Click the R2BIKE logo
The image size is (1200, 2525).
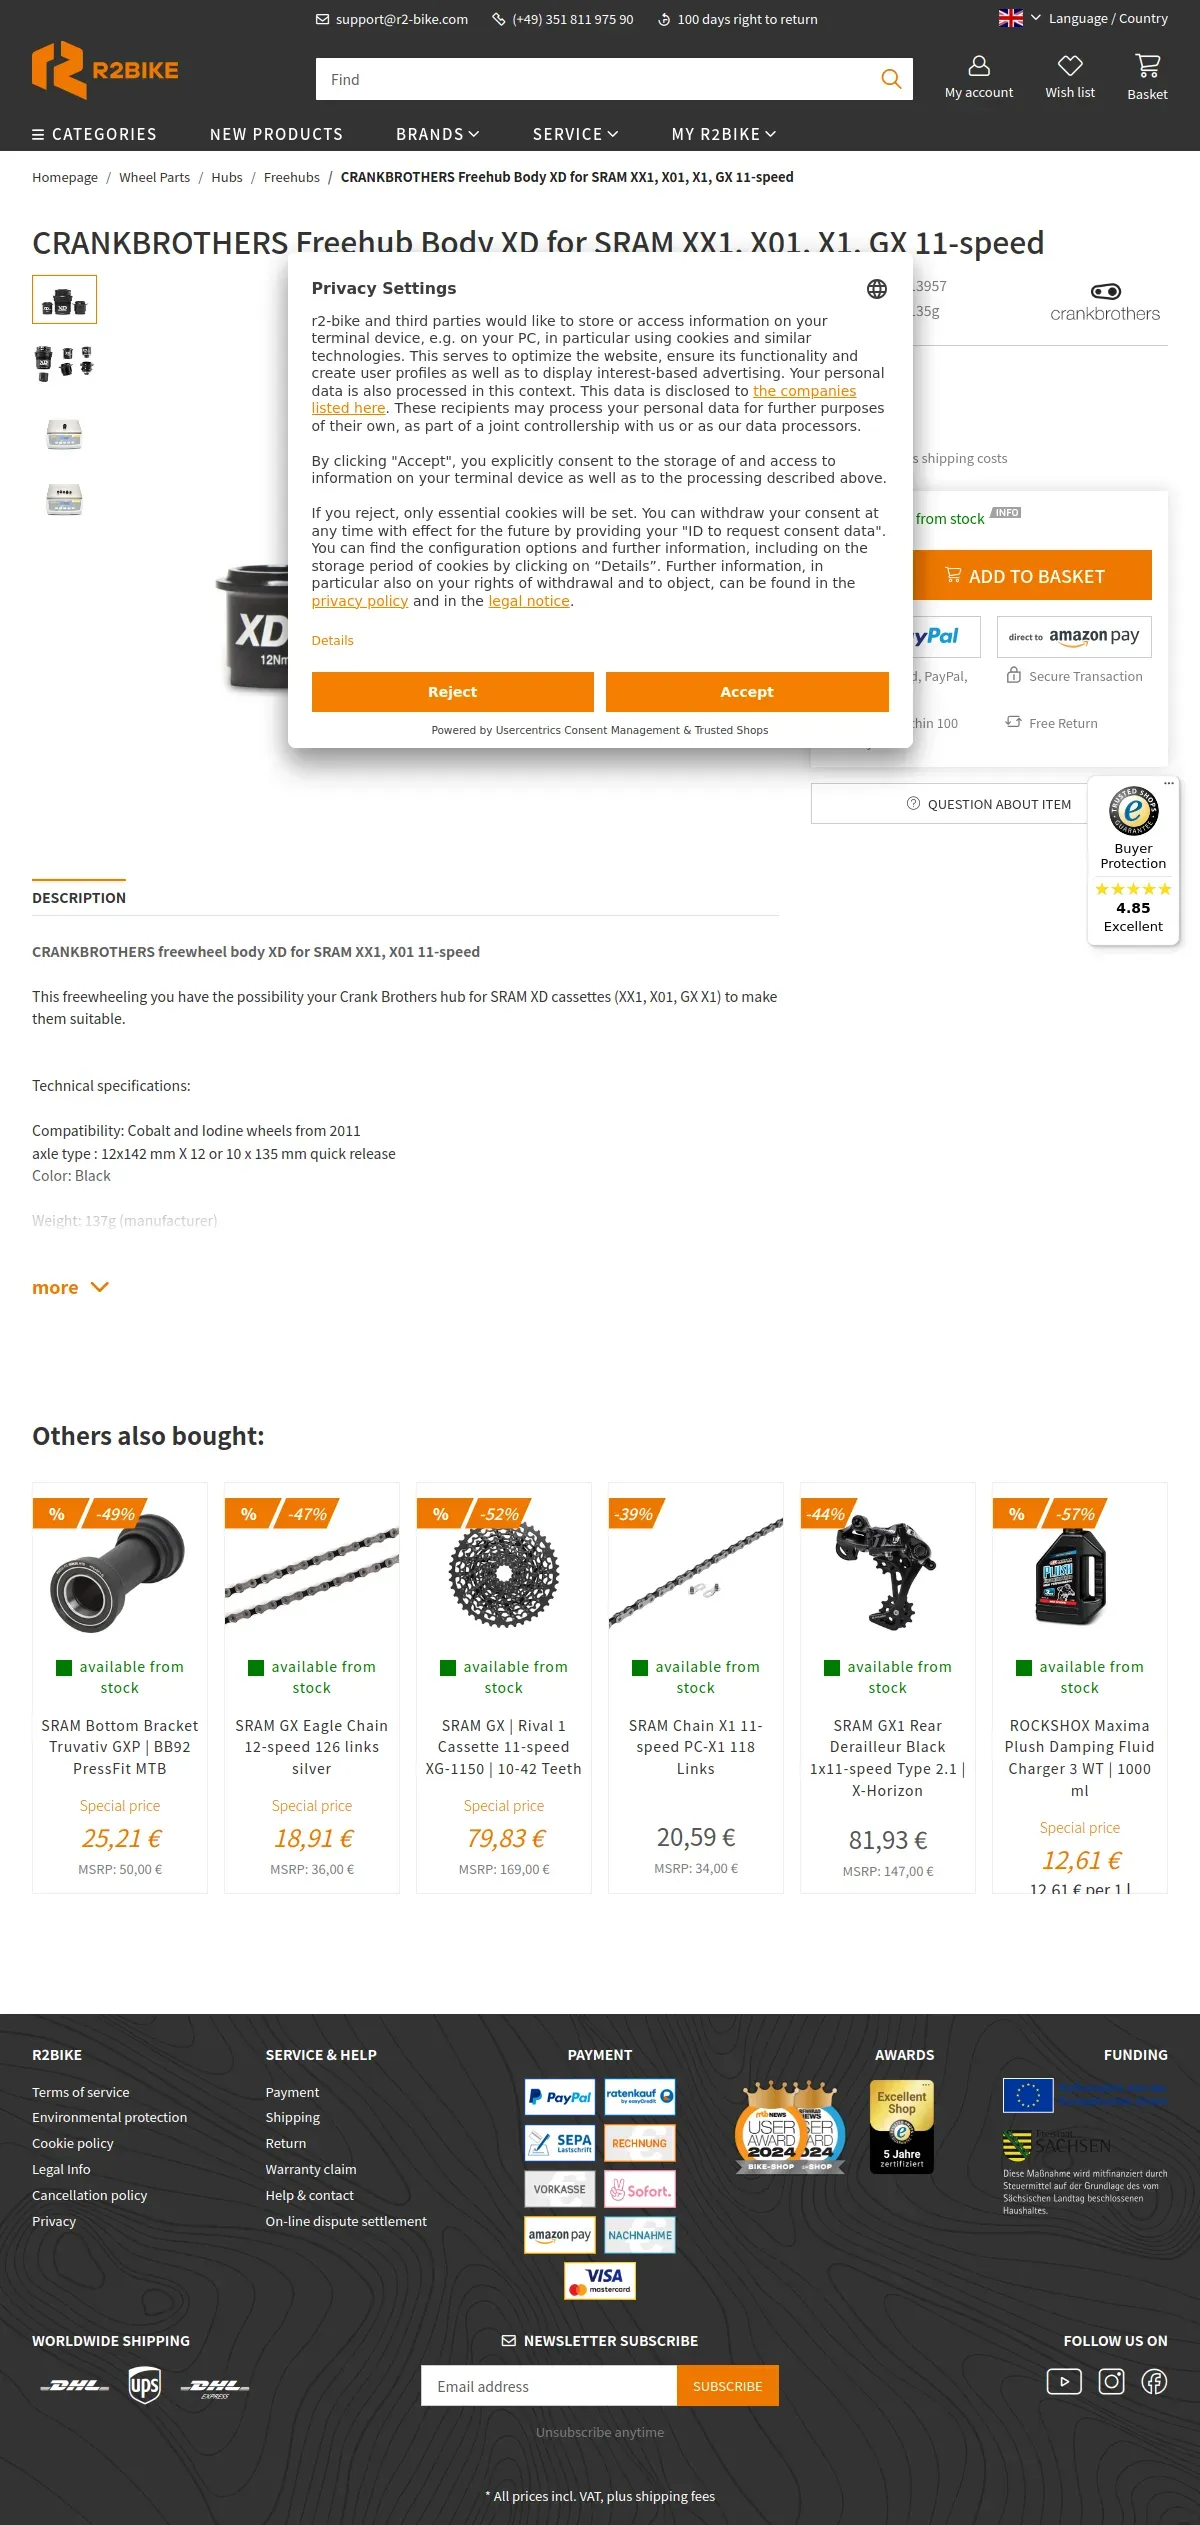point(105,70)
